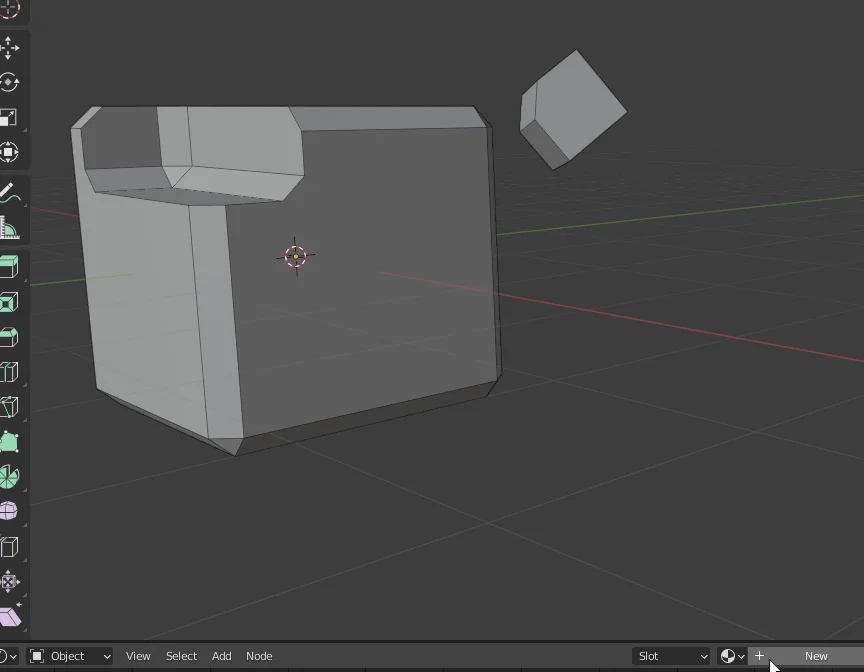This screenshot has height=672, width=864.
Task: Activate the Measure tool
Action: (x=12, y=229)
